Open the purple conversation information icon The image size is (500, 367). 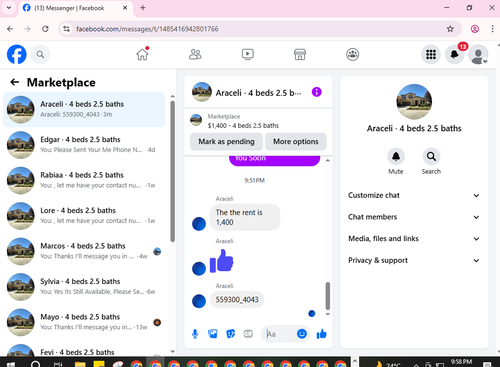pos(316,92)
